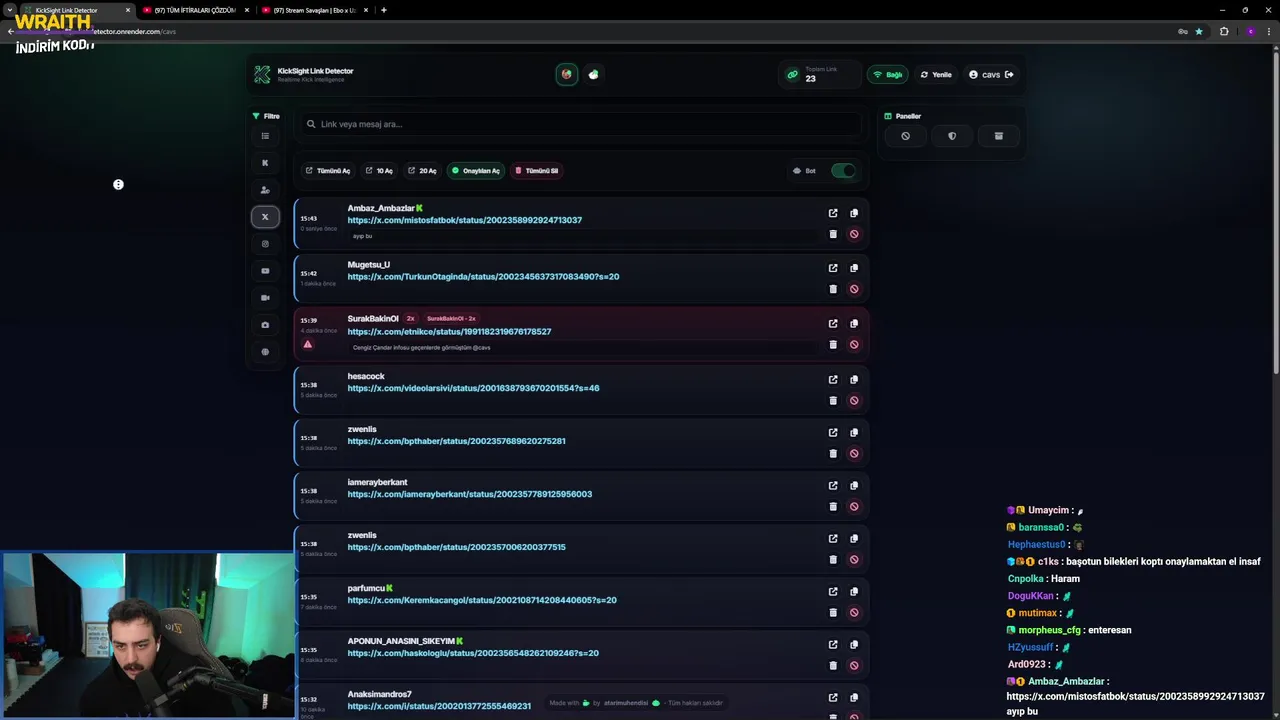This screenshot has width=1280, height=720.
Task: Delete the Mugetsu_U entry
Action: click(x=833, y=289)
